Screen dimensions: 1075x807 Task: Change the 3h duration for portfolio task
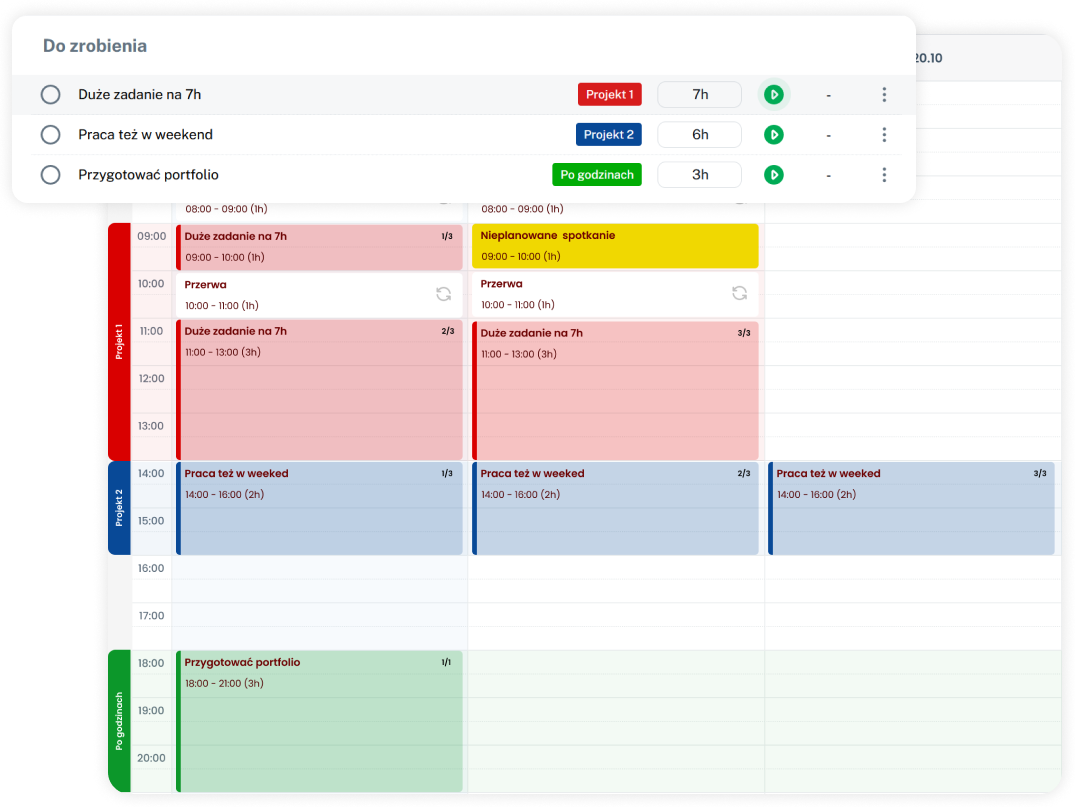pos(699,174)
